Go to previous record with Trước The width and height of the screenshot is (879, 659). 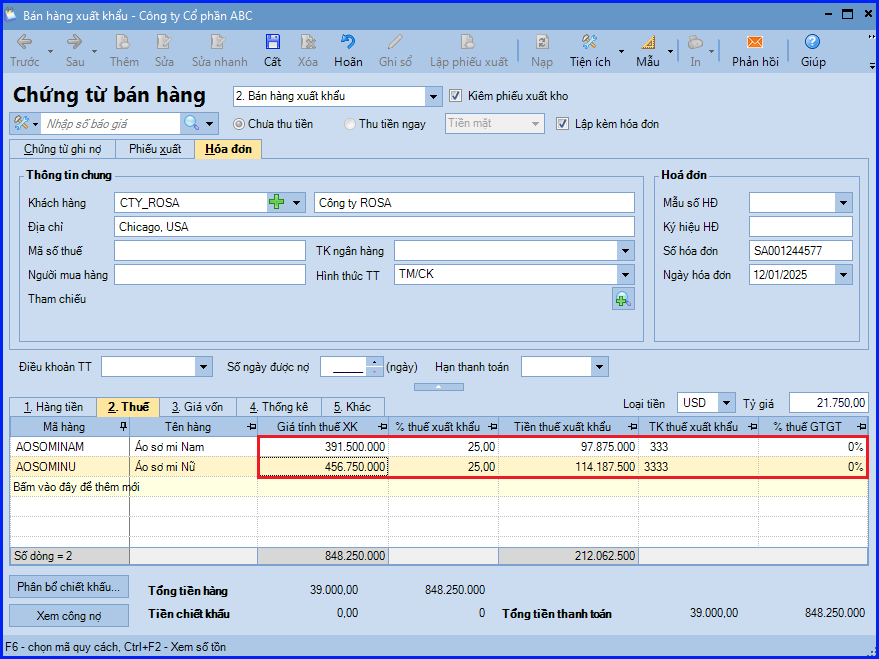pyautogui.click(x=25, y=50)
